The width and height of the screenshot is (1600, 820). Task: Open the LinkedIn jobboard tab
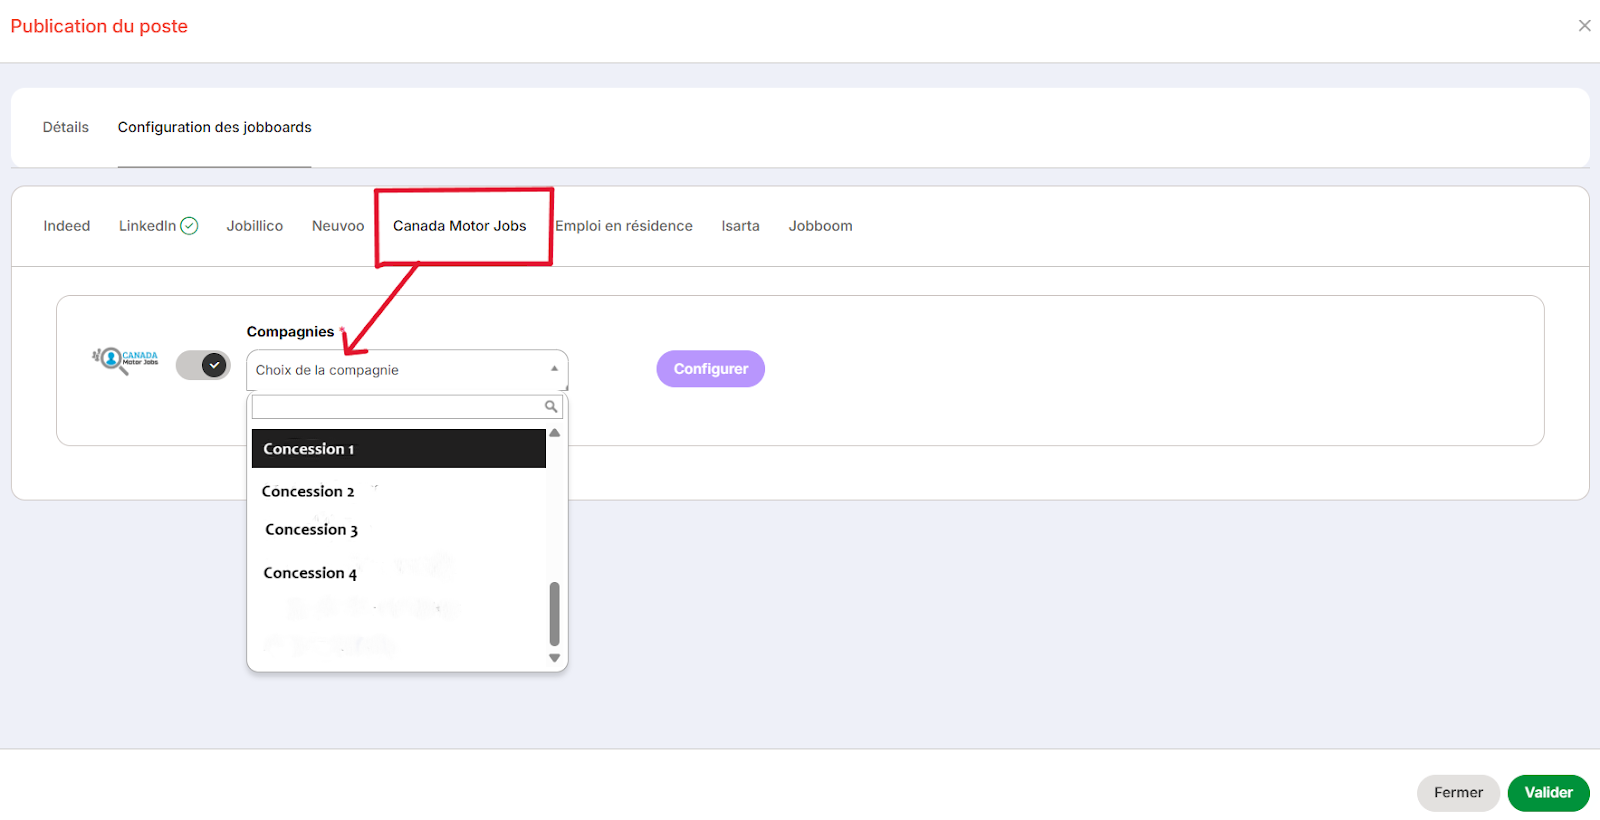[x=147, y=226]
